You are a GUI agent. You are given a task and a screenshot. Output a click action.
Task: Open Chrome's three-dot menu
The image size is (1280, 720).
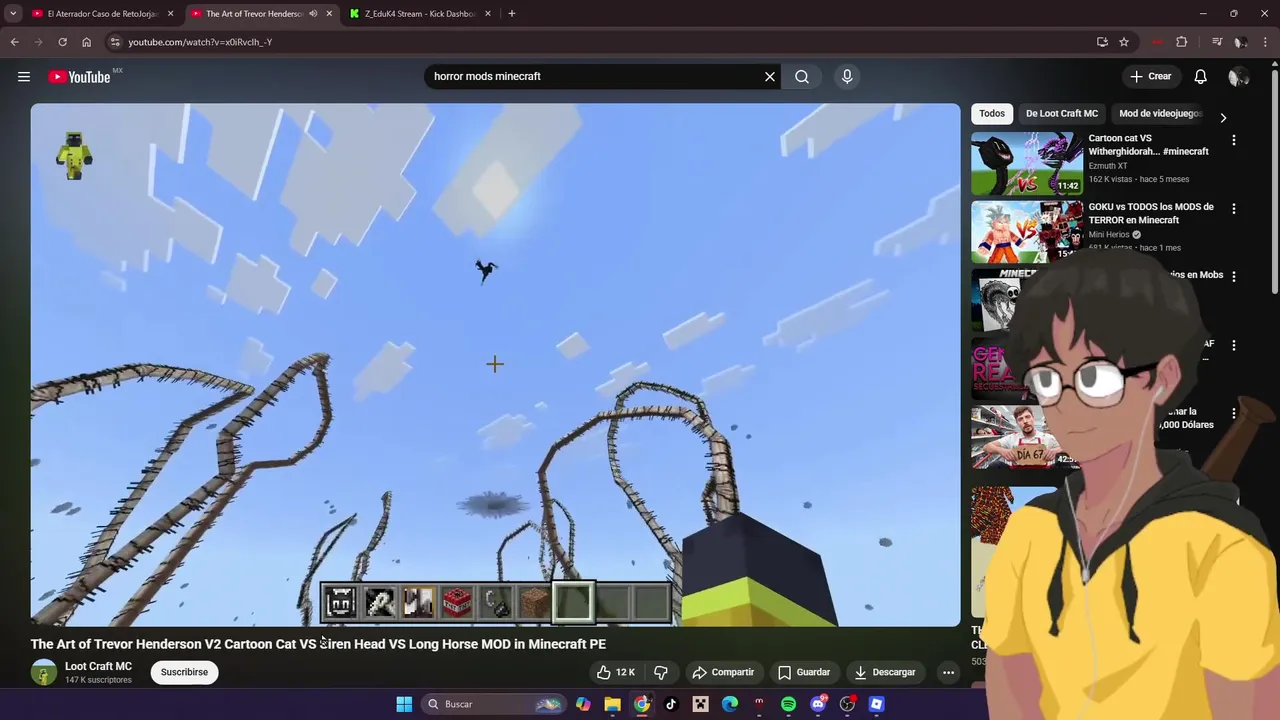pos(1264,42)
